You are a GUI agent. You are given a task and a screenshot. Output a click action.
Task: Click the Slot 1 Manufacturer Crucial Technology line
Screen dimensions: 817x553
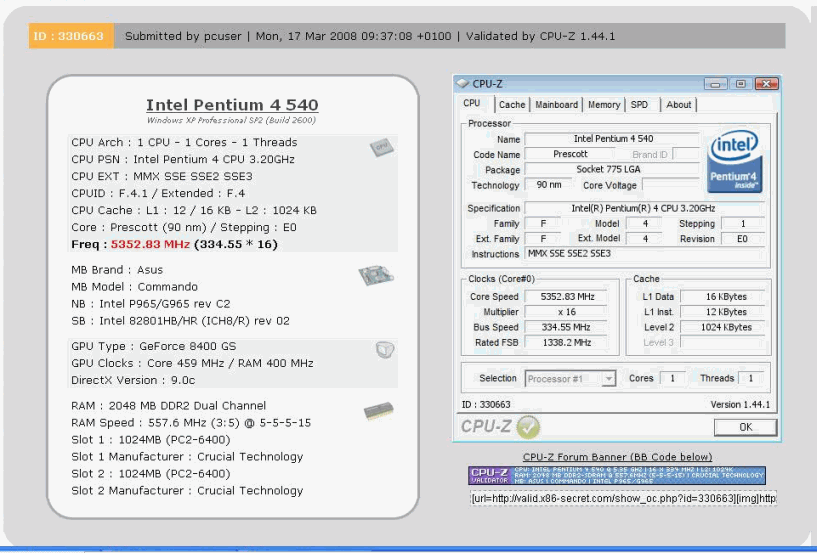(x=187, y=457)
